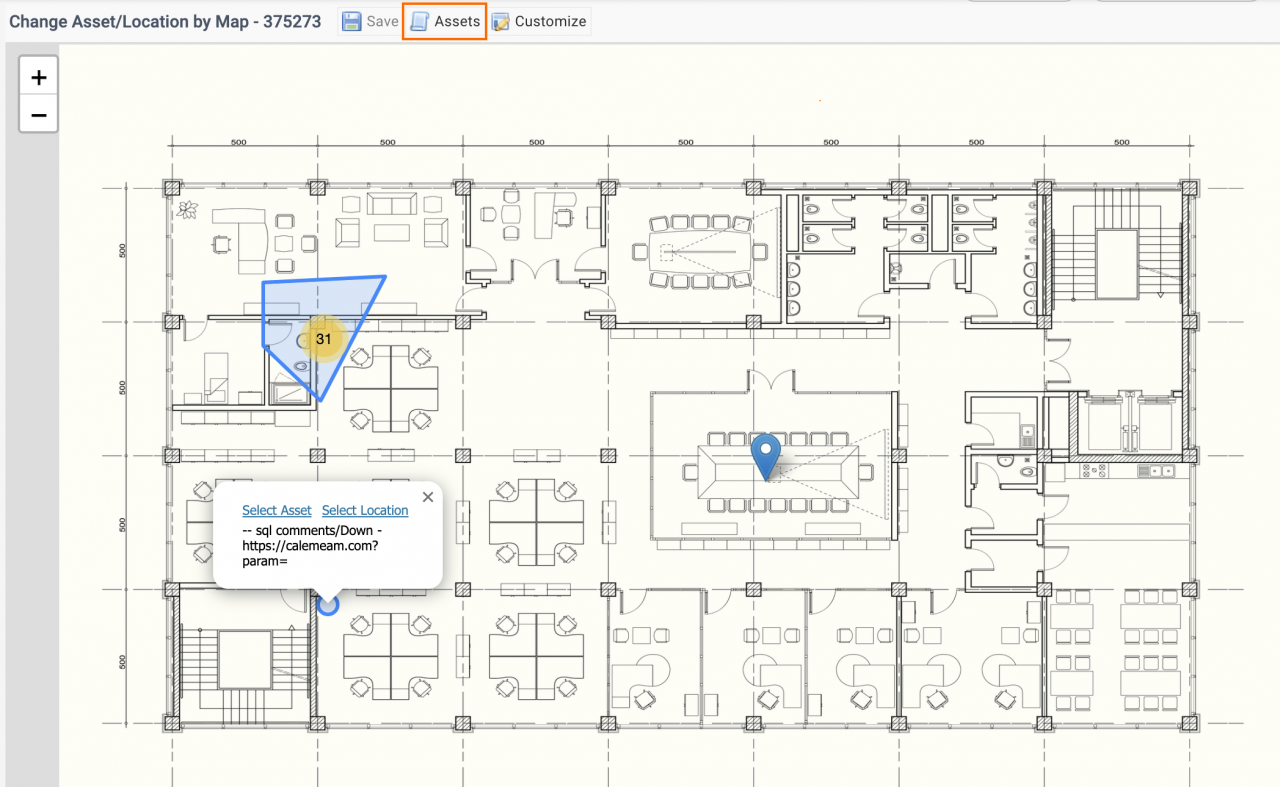Image resolution: width=1280 pixels, height=787 pixels.
Task: Click the Change Asset/Location by Map title
Action: point(165,21)
